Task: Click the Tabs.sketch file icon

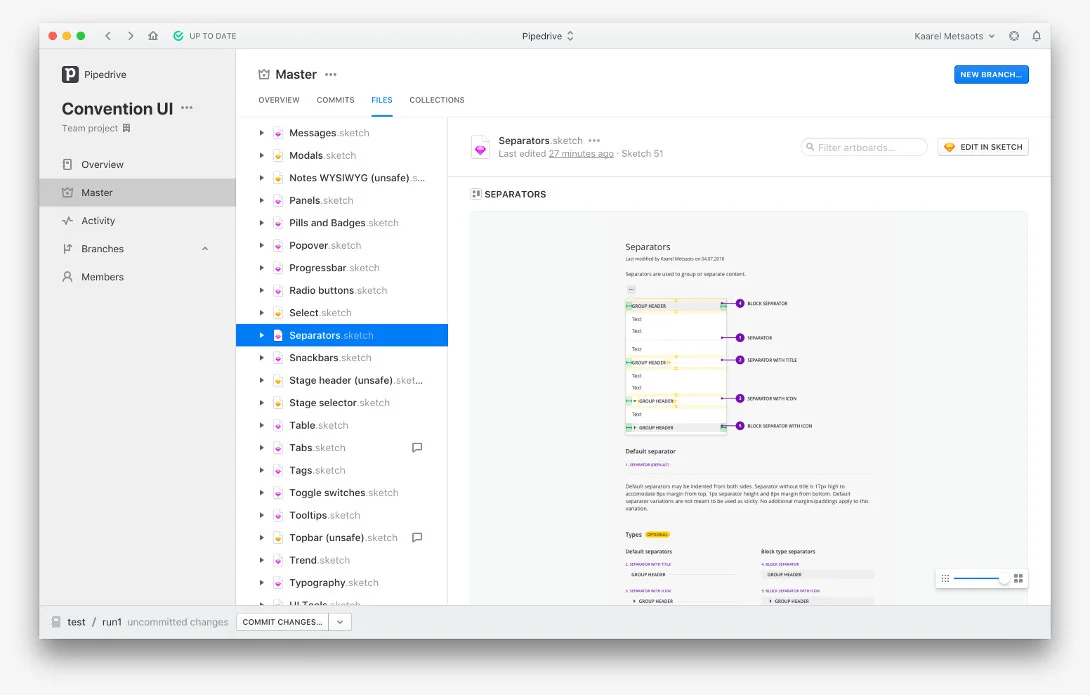Action: (x=278, y=448)
